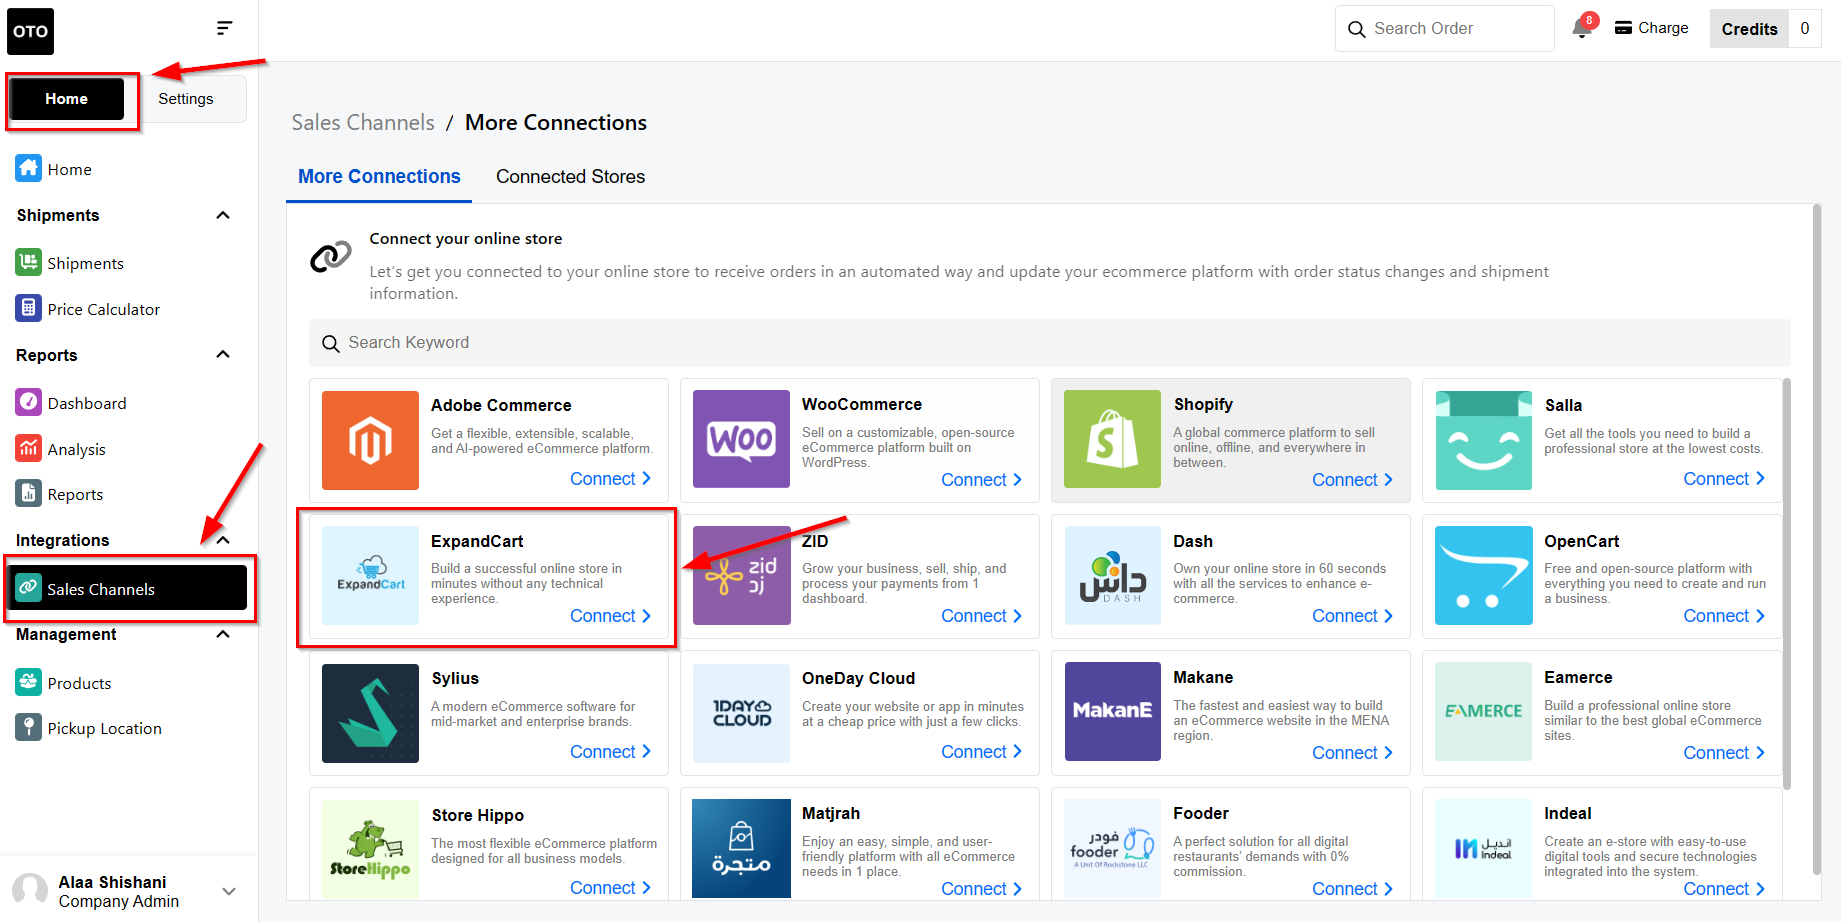This screenshot has height=922, width=1841.
Task: Click the store list scrollbar
Action: pos(1786,584)
